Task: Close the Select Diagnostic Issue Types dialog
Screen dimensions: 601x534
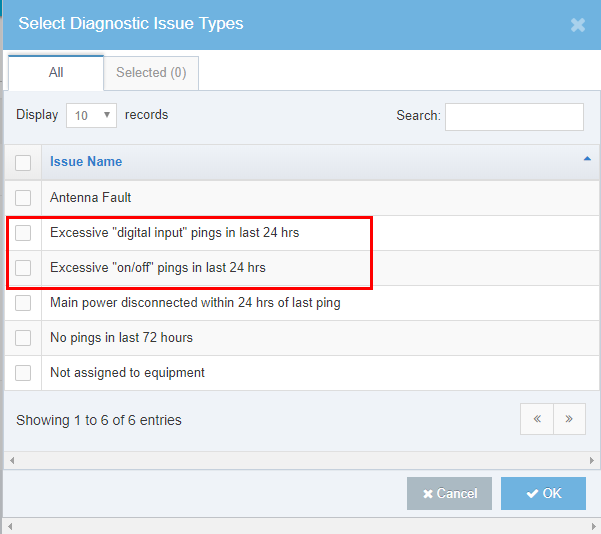Action: [577, 25]
